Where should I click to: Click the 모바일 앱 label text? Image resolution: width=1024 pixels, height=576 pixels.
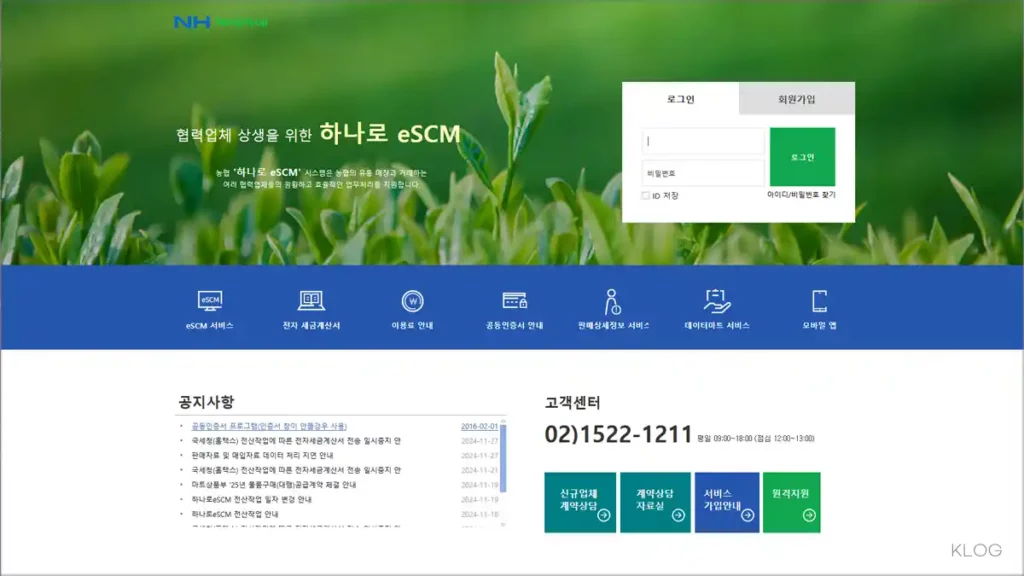pyautogui.click(x=819, y=325)
